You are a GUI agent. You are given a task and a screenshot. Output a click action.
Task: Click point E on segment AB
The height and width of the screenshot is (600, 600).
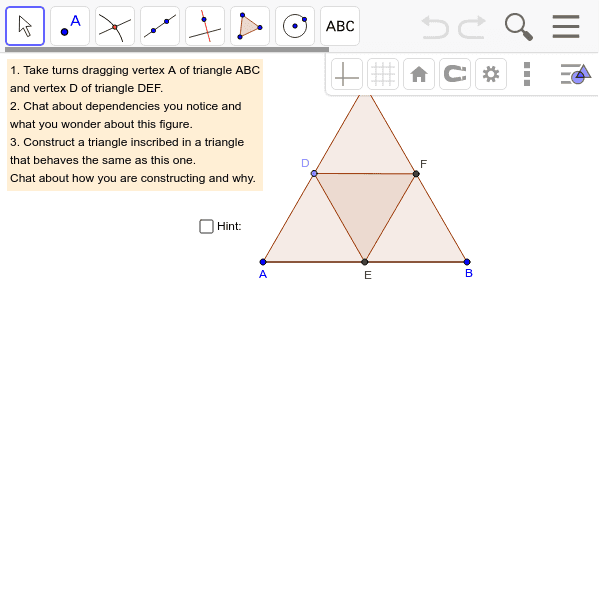(365, 262)
